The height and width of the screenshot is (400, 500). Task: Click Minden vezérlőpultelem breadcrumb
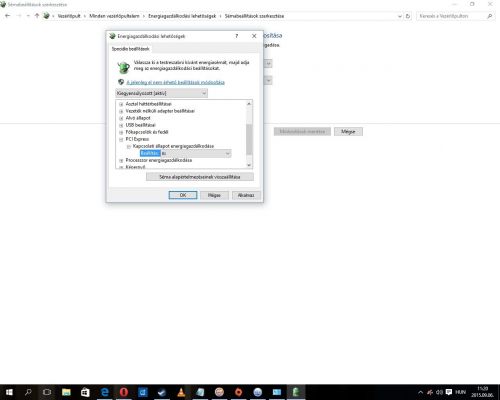click(114, 16)
